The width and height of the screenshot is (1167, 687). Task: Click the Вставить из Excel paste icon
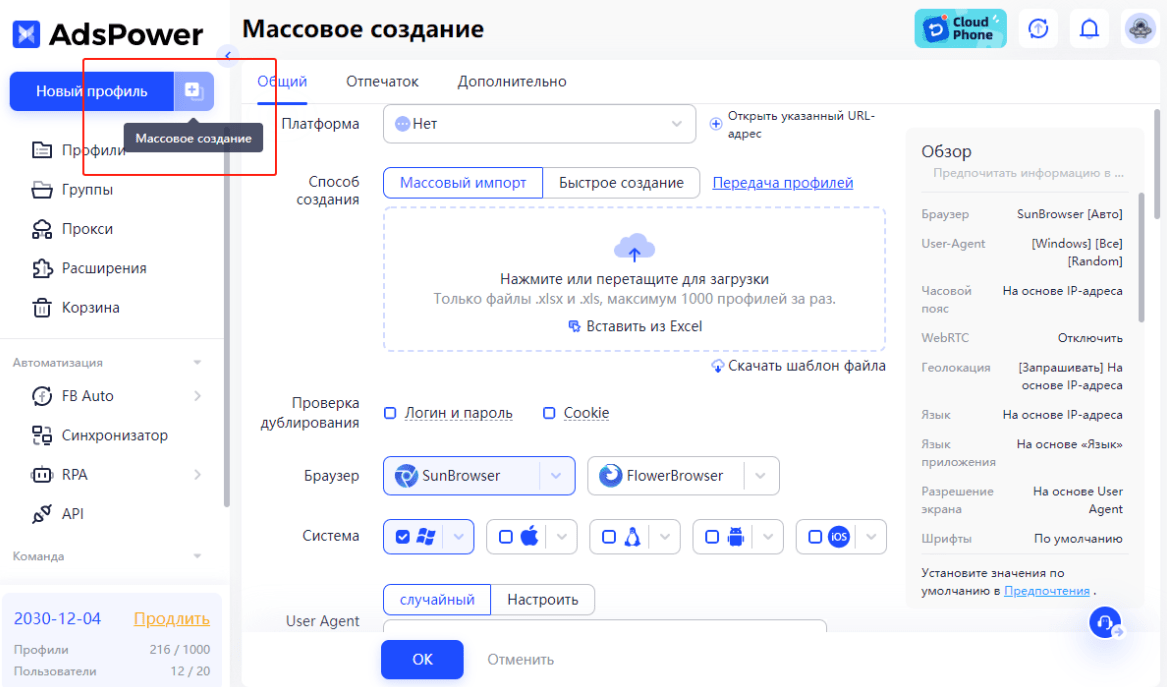click(x=574, y=326)
